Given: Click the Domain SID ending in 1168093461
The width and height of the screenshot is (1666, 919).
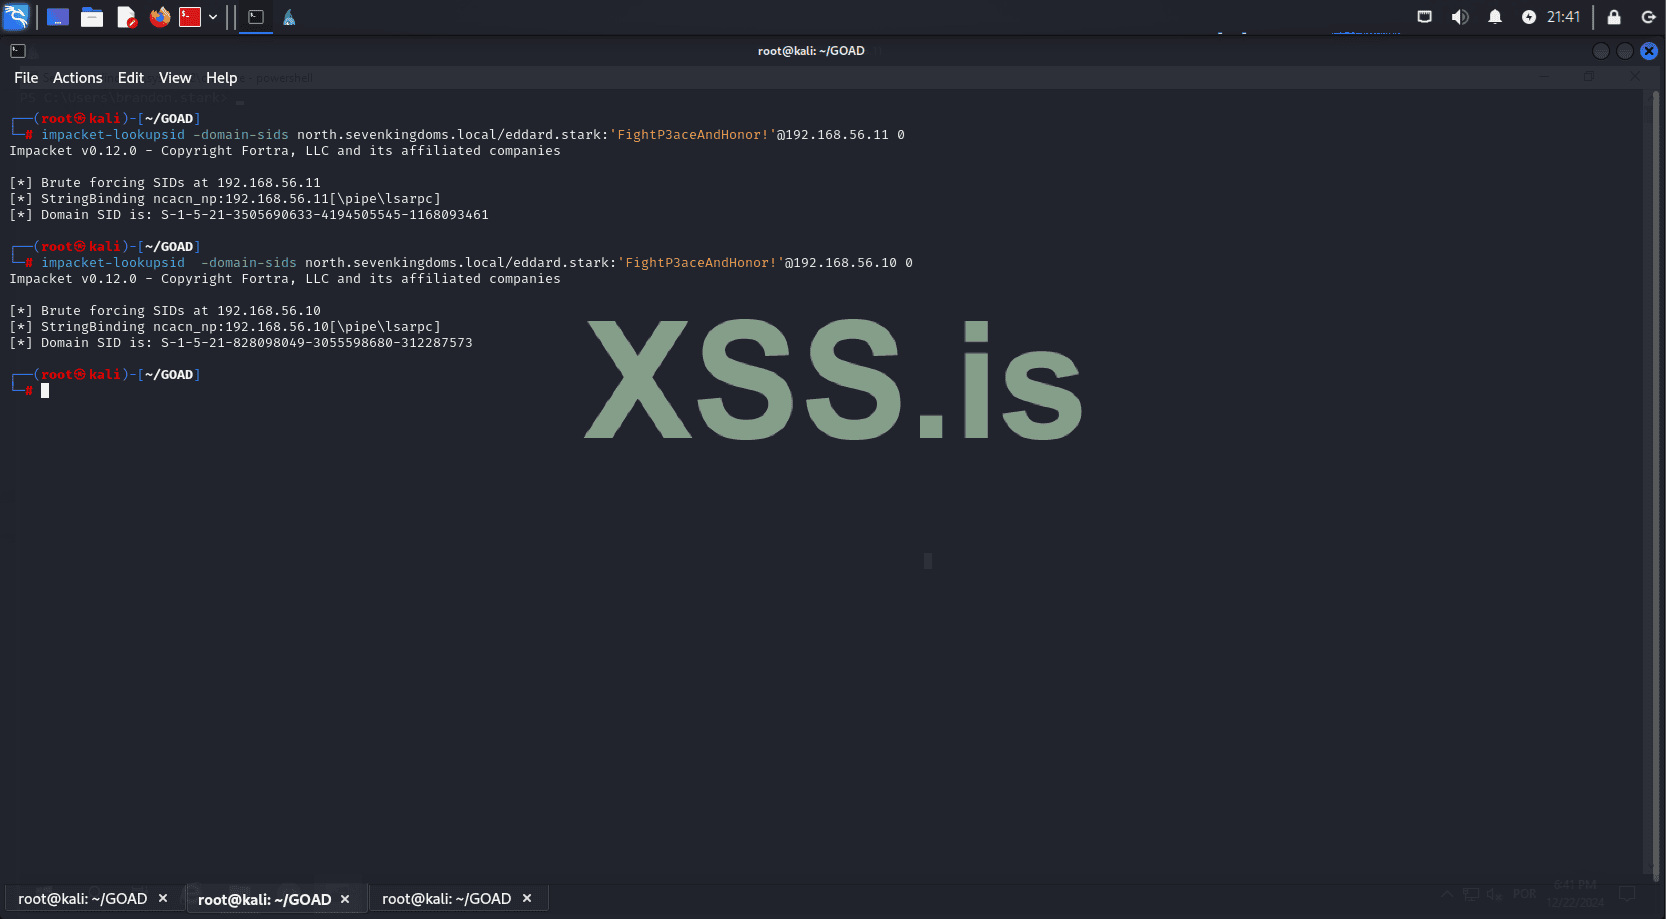Looking at the screenshot, I should tap(325, 215).
